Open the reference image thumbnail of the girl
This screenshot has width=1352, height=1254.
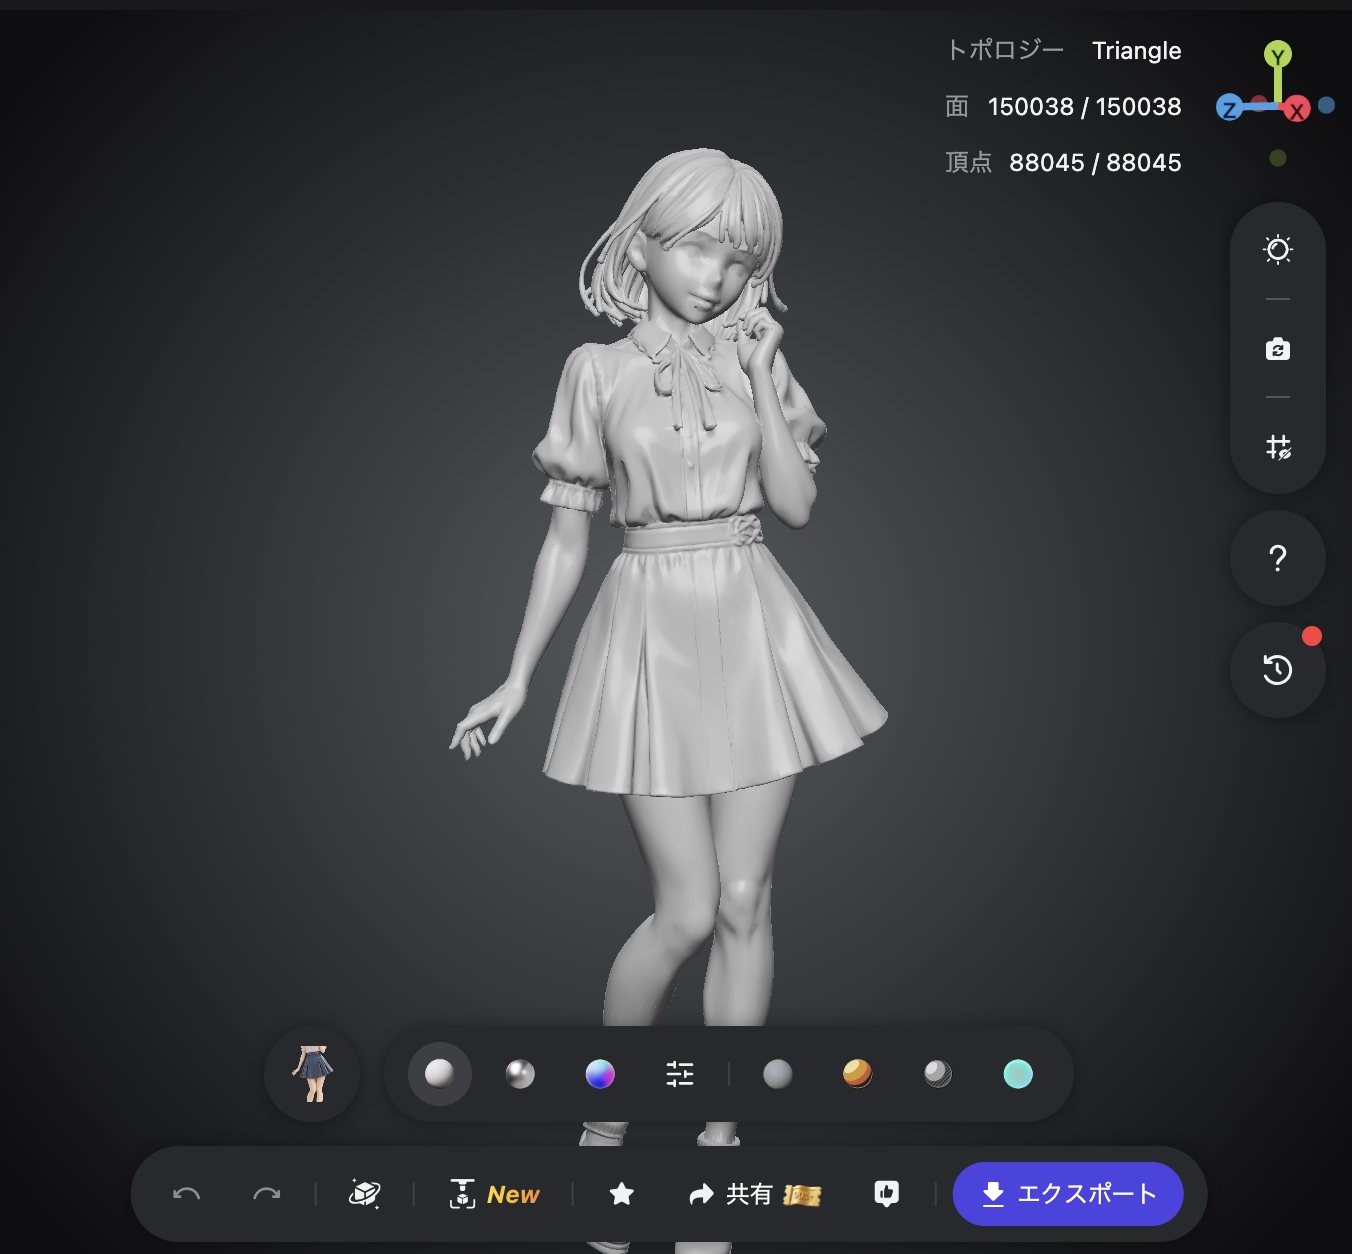point(312,1074)
